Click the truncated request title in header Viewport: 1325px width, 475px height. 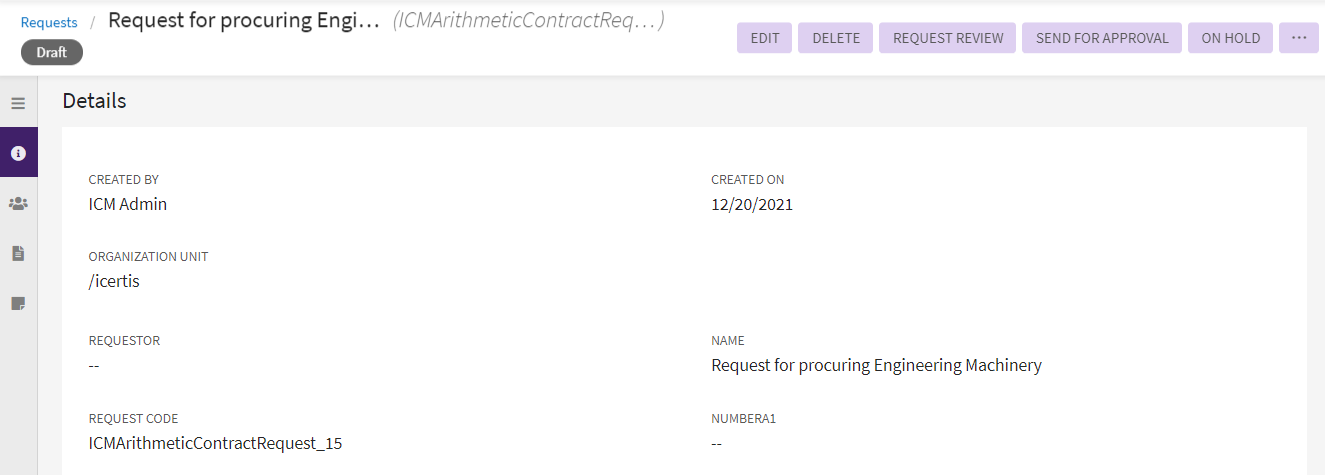244,20
